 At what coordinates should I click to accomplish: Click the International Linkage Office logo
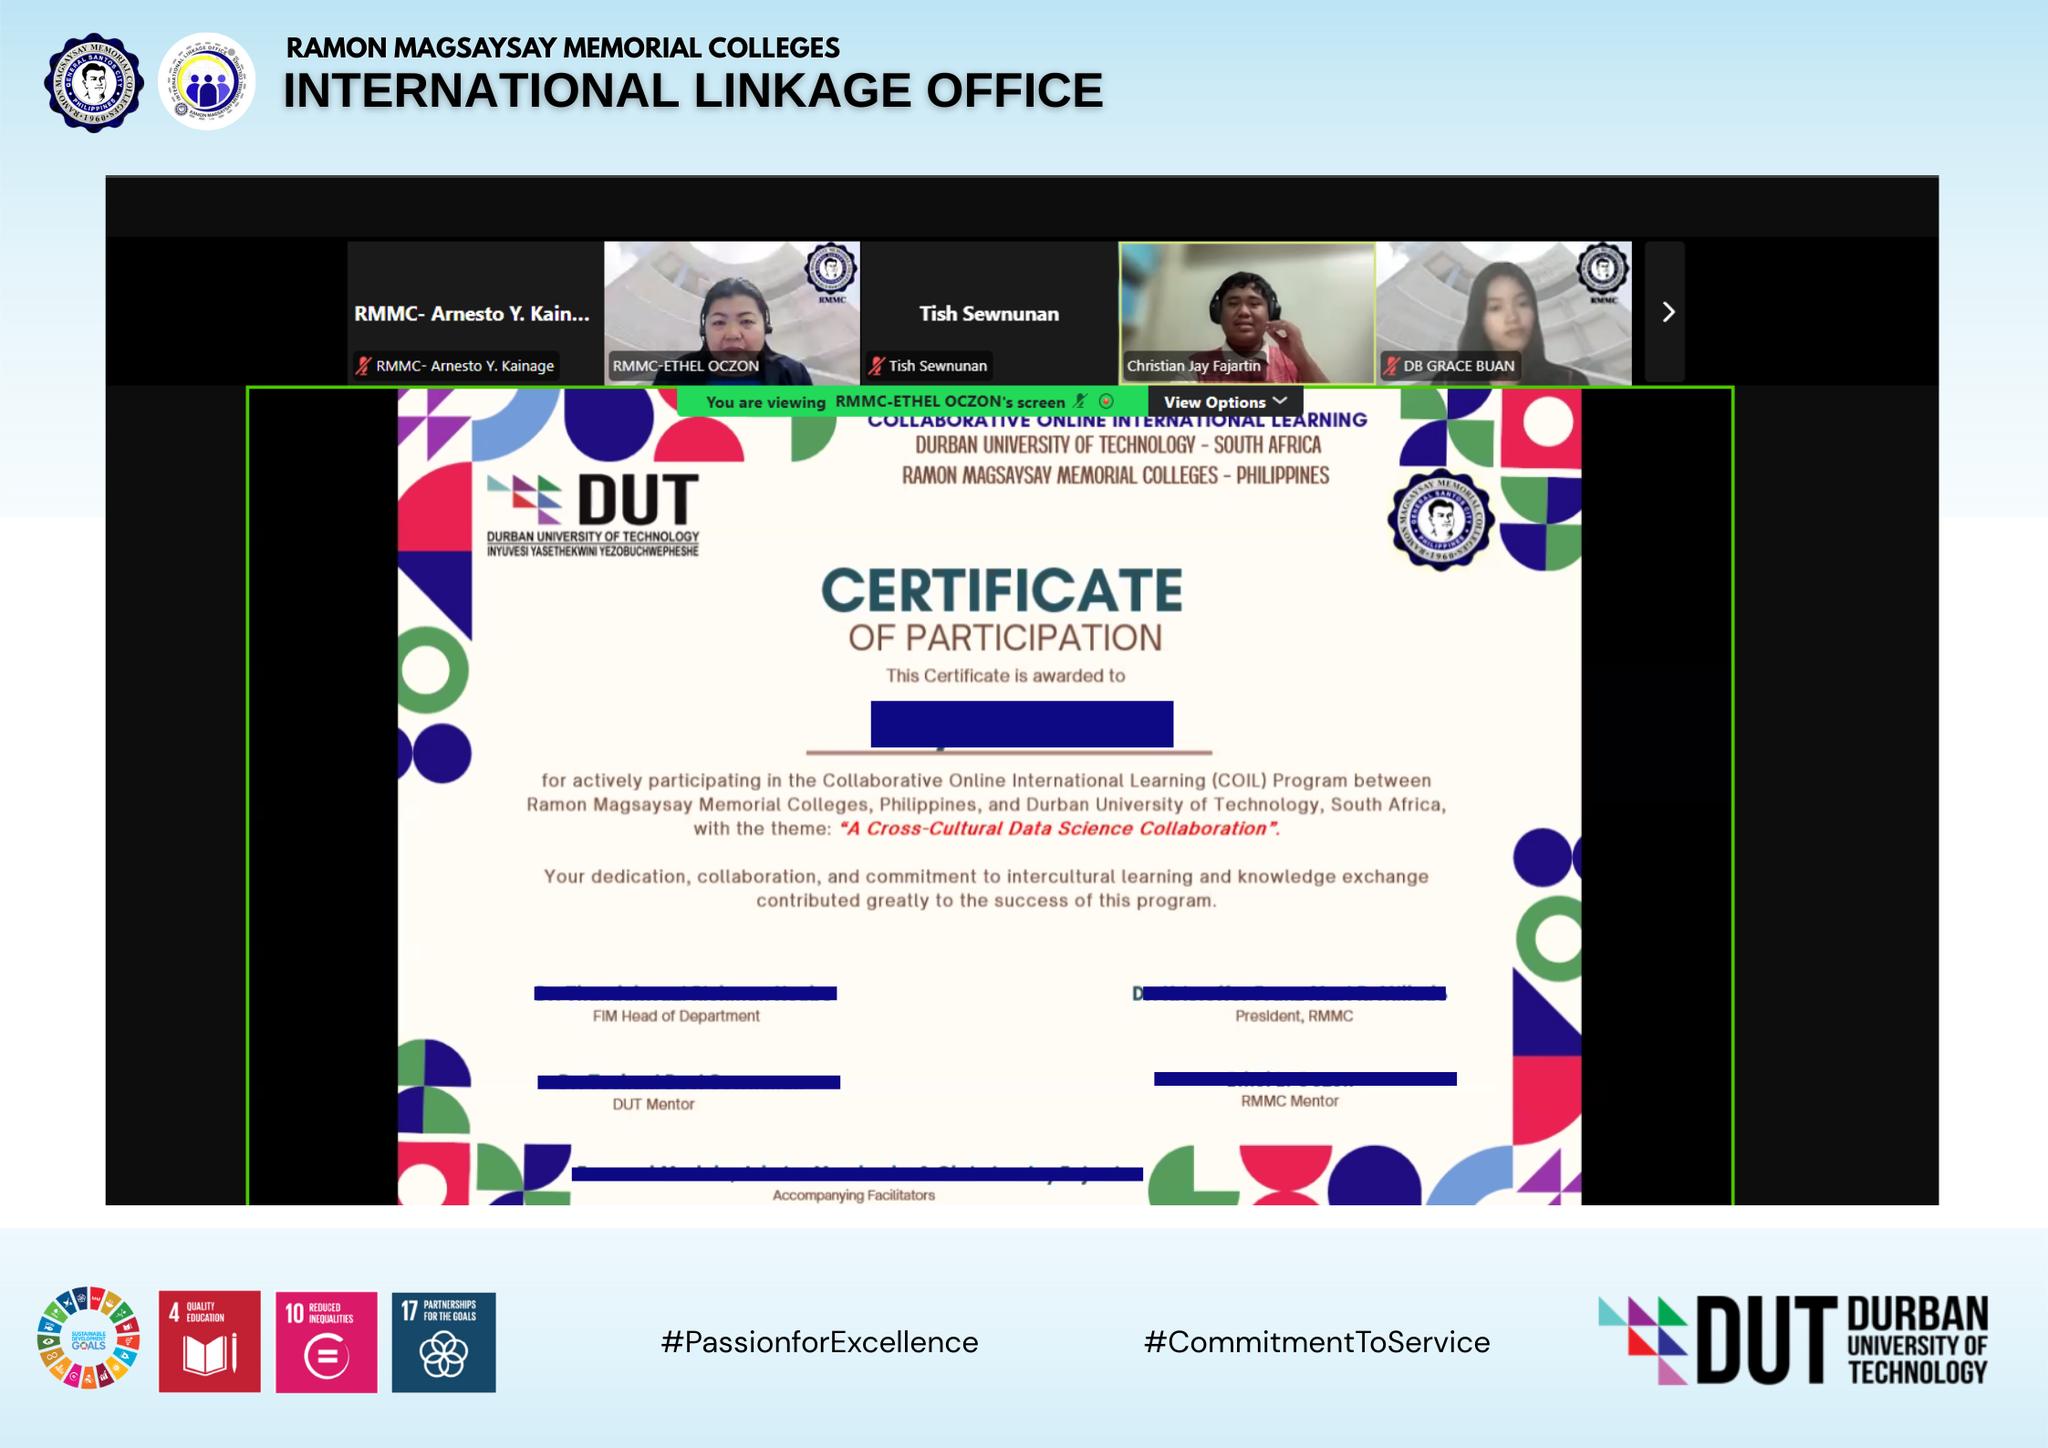(x=207, y=83)
